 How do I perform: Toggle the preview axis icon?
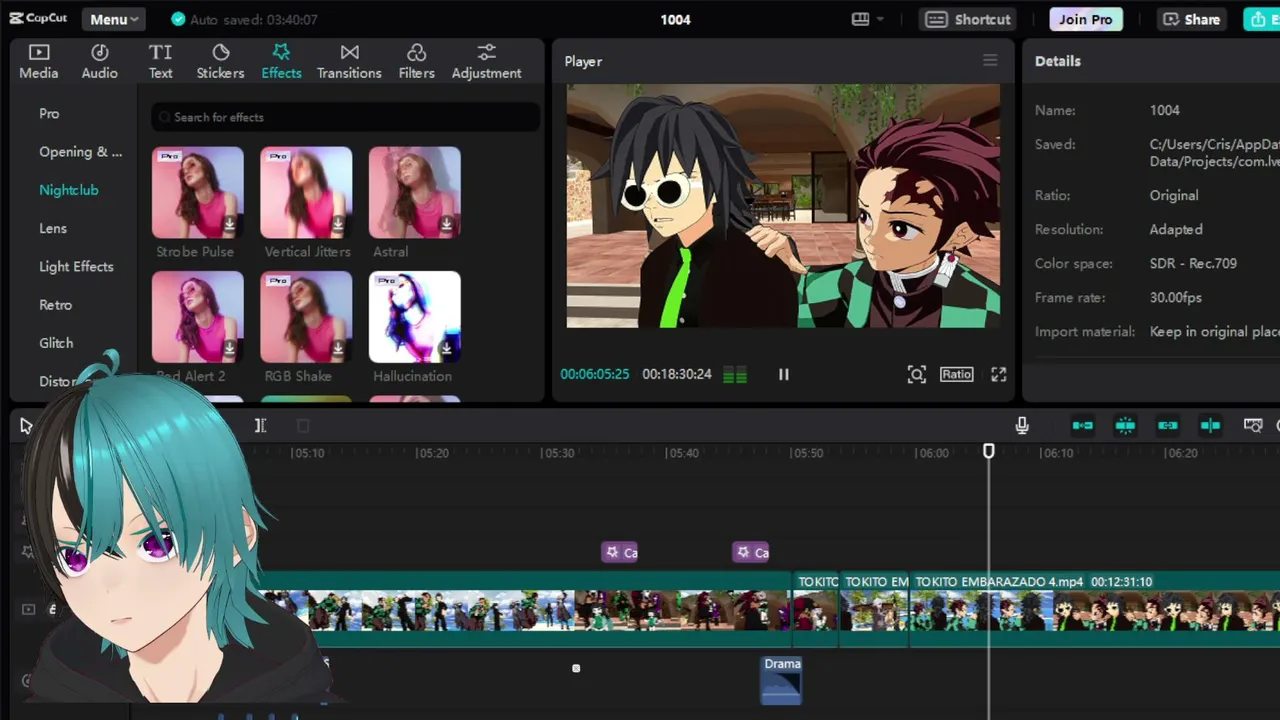tap(1210, 426)
